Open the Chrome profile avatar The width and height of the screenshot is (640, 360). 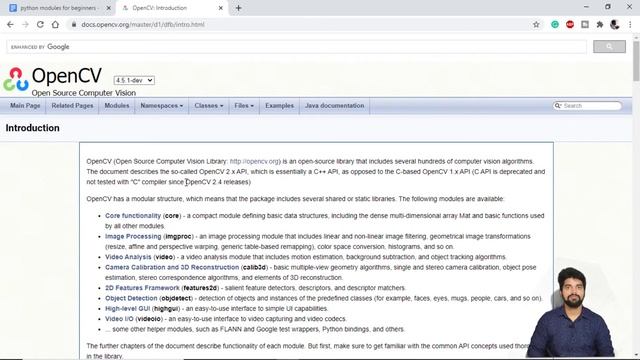pos(615,24)
